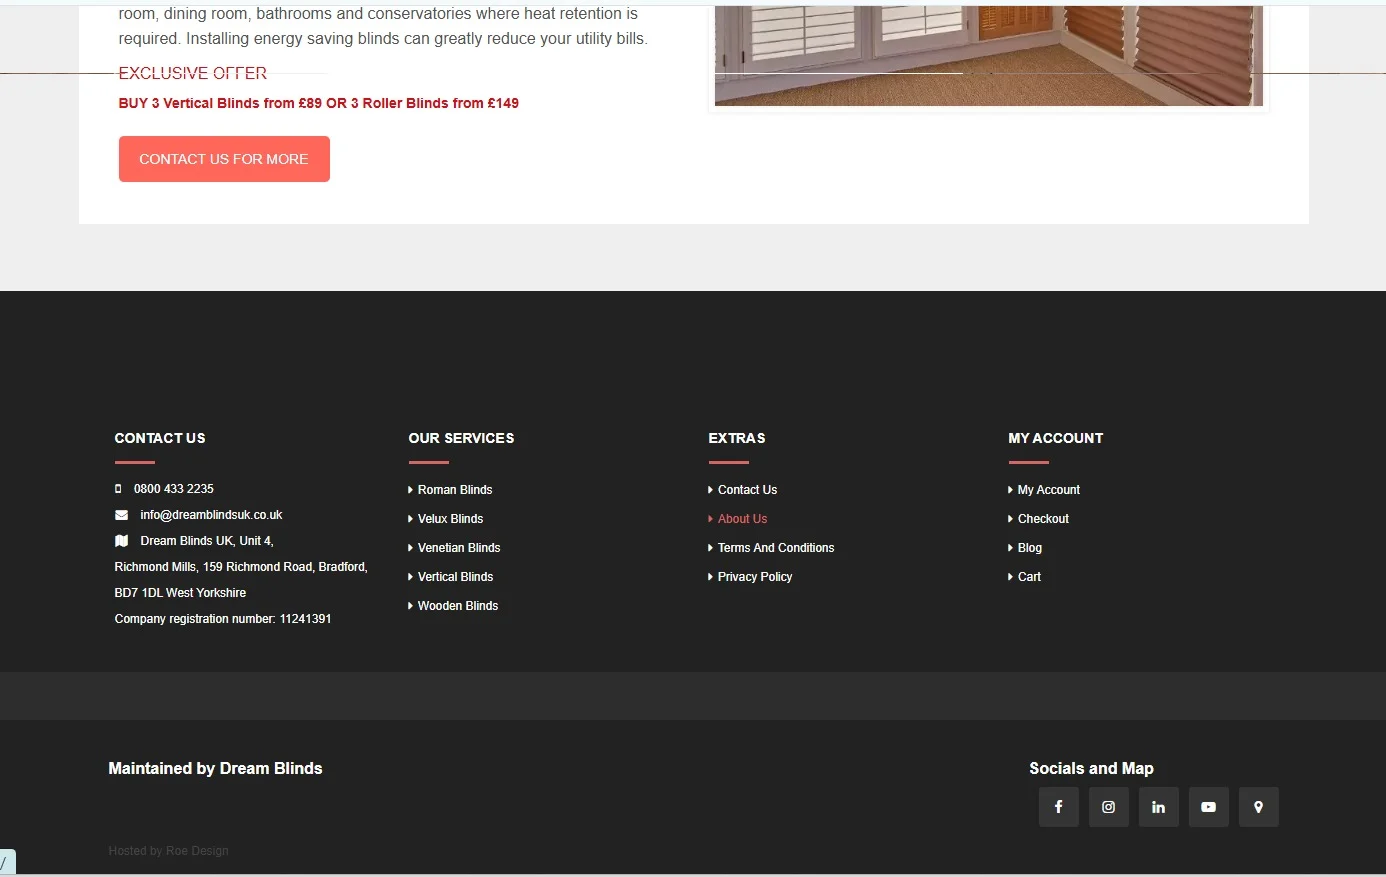The image size is (1386, 877).
Task: Open the Wooden Blinds link
Action: click(x=458, y=606)
